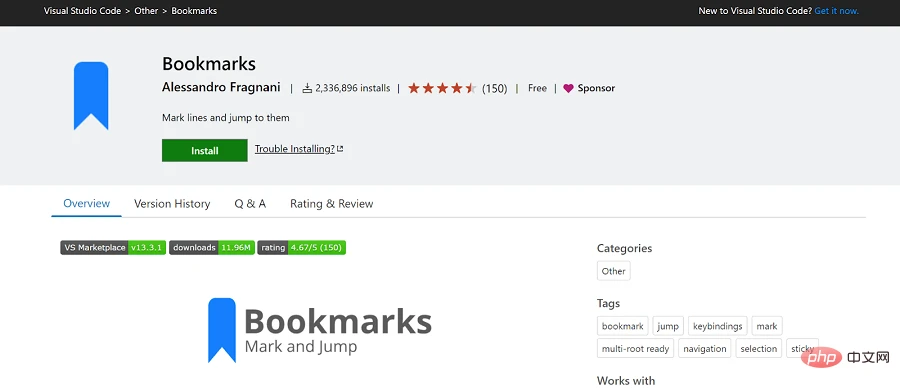Open the Overview tab
Viewport: 900px width, 390px height.
tap(87, 203)
